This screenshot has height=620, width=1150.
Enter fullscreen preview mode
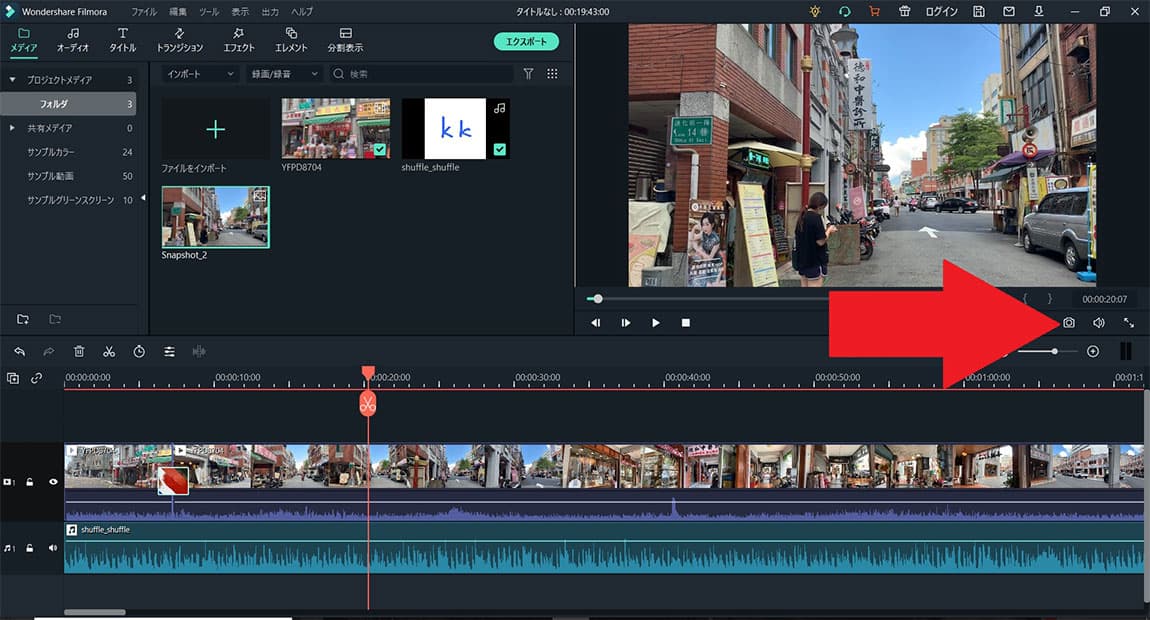[x=1129, y=323]
